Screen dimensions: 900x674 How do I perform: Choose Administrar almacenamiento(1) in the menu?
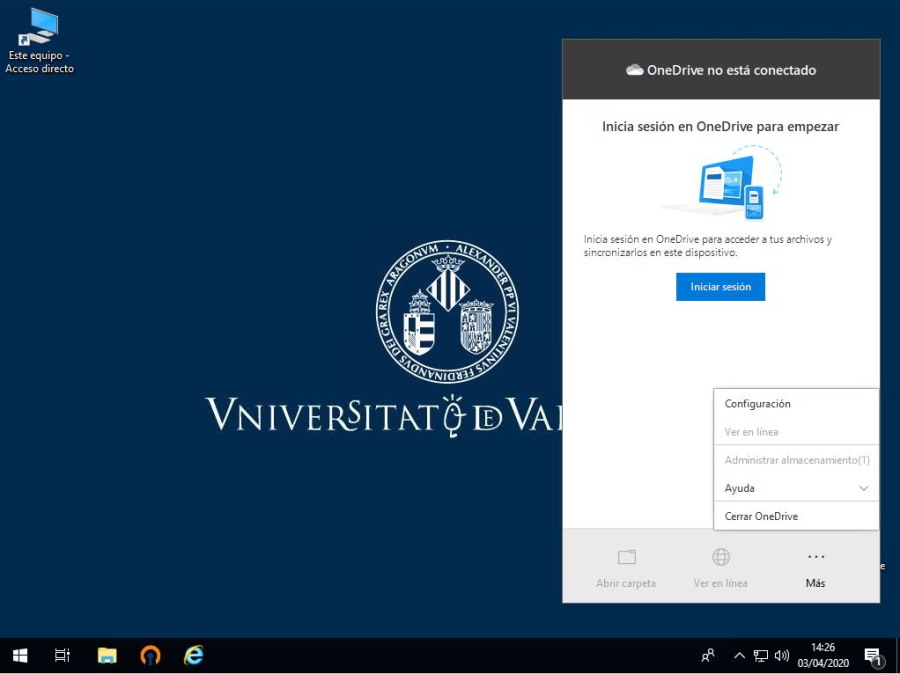[796, 460]
